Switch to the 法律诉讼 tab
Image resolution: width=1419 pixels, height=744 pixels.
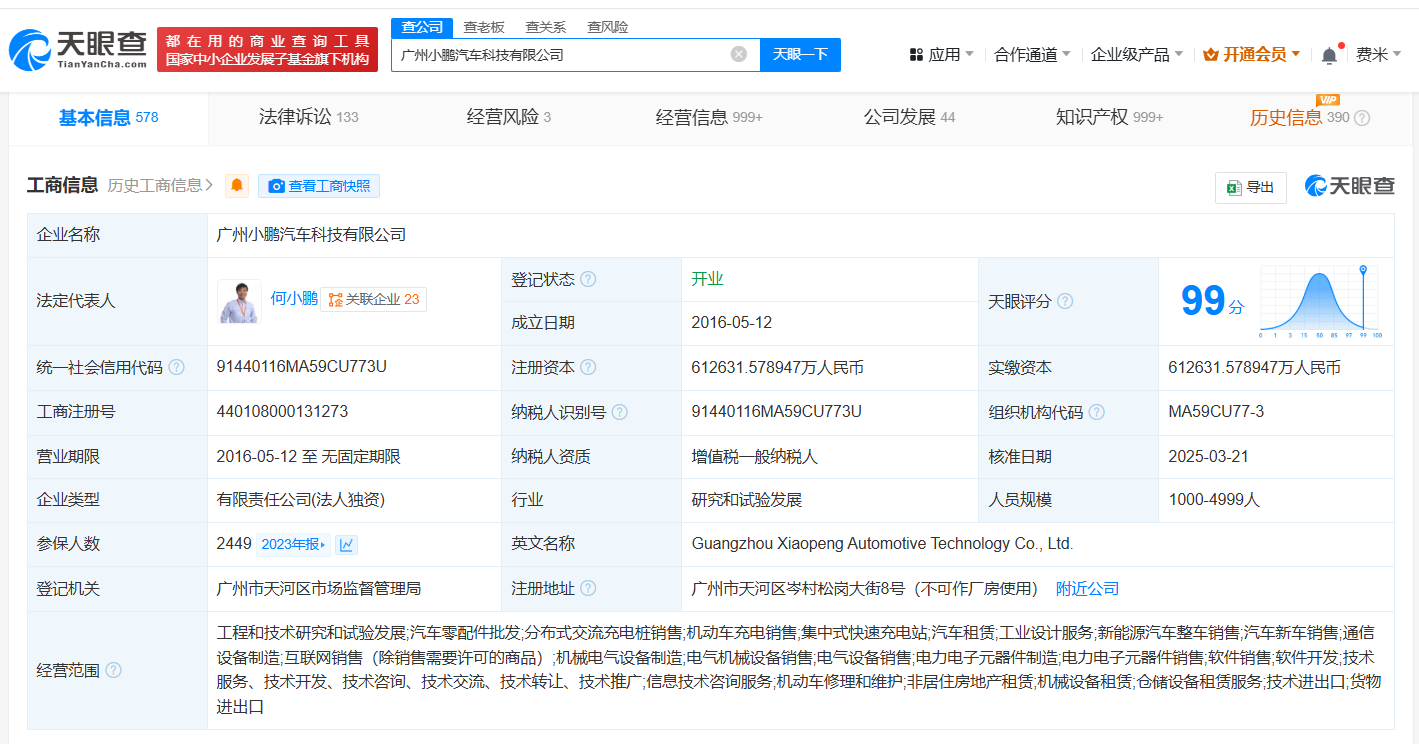coord(308,117)
